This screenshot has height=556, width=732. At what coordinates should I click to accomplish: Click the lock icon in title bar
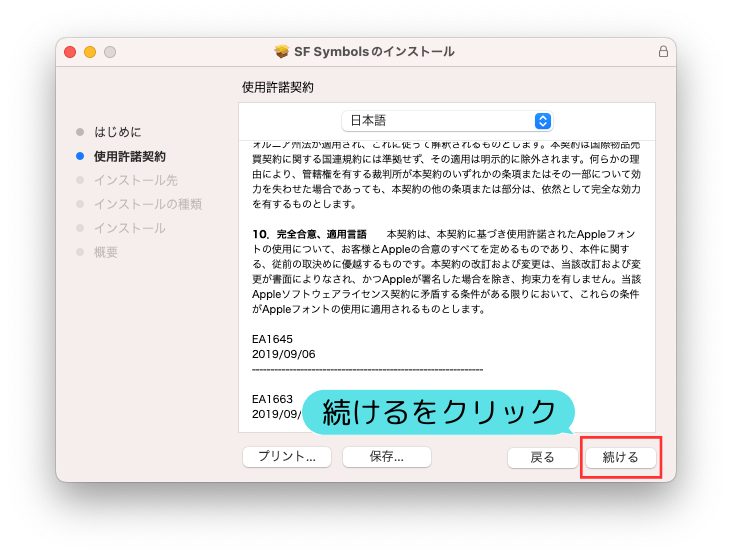click(663, 51)
